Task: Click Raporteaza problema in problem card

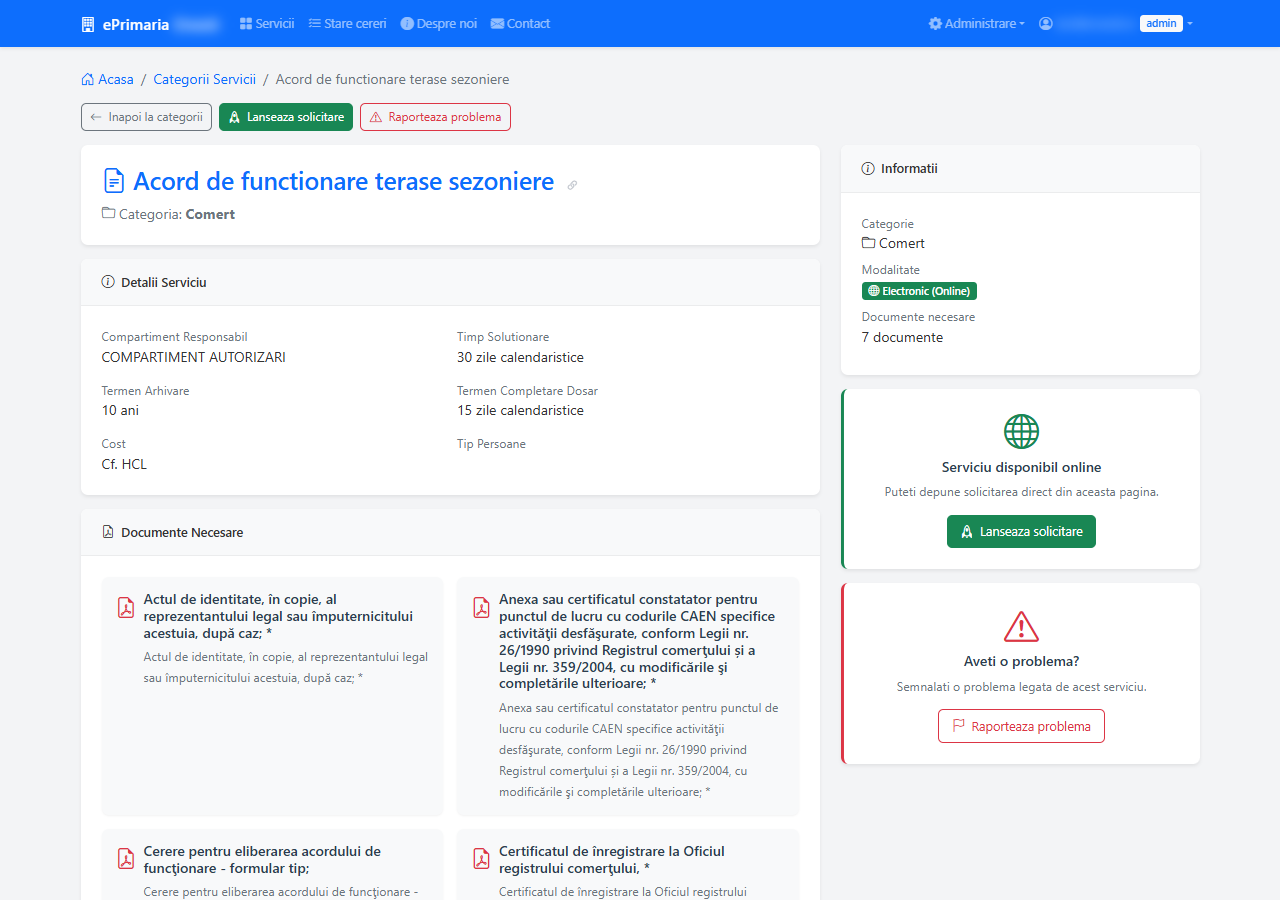Action: (x=1021, y=726)
